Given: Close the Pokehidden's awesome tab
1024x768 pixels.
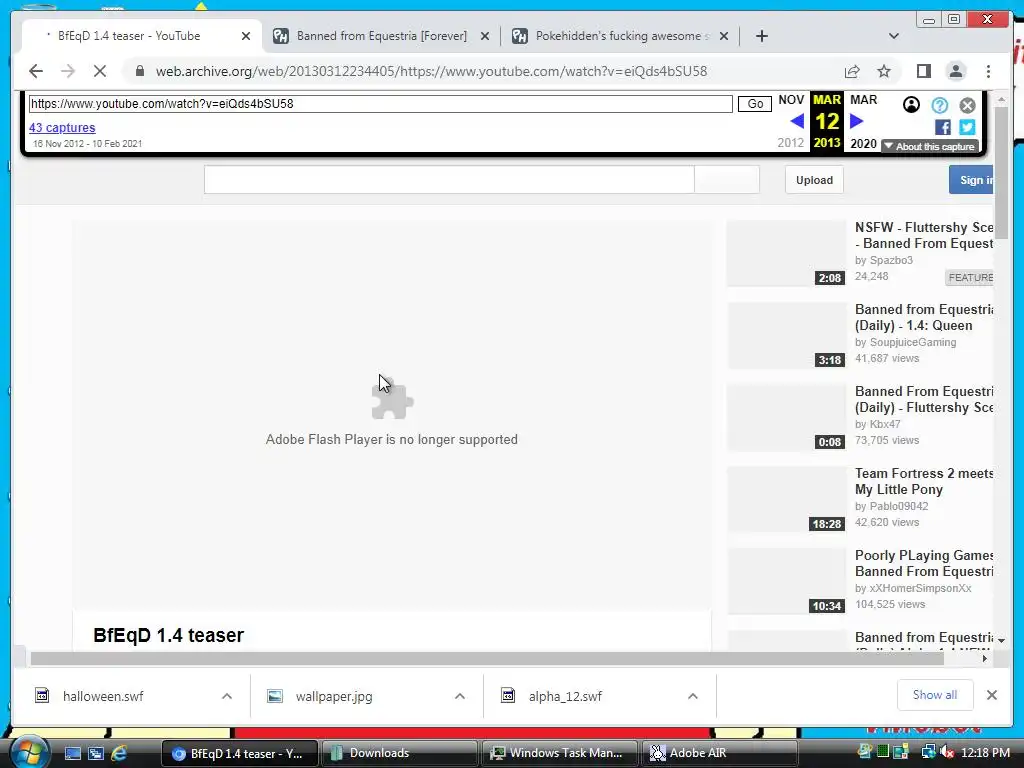Looking at the screenshot, I should (724, 36).
